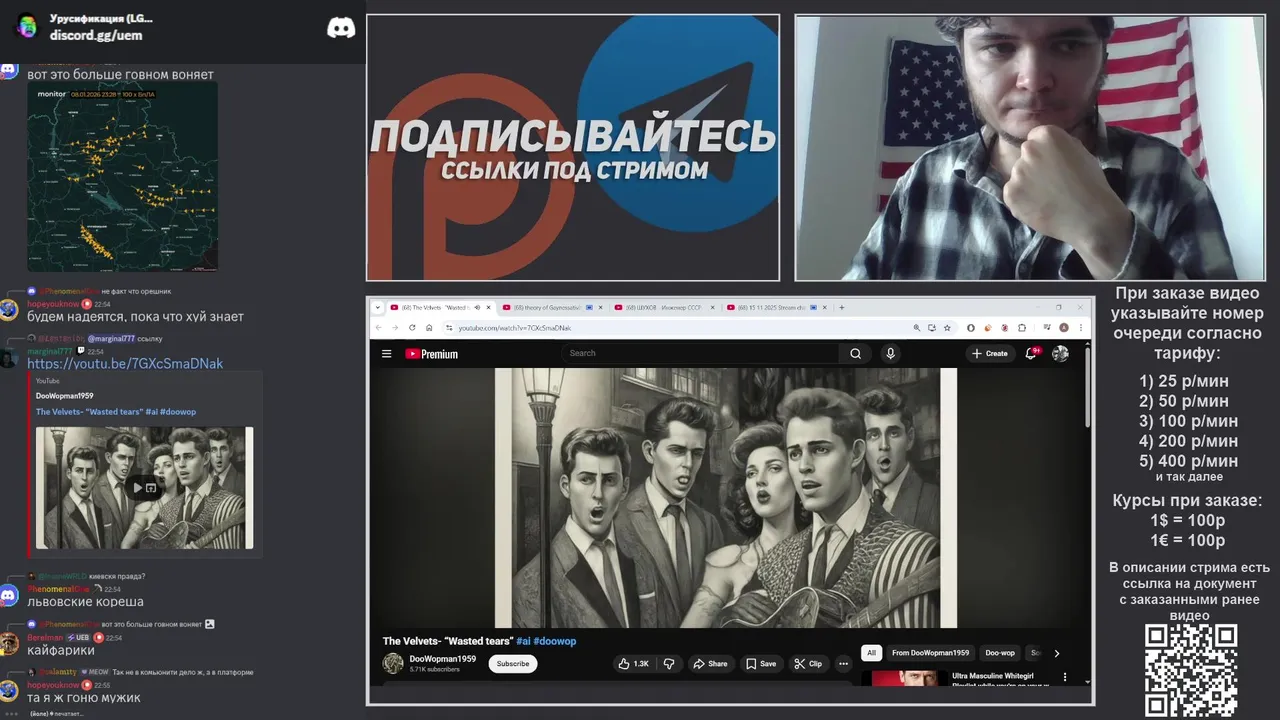The height and width of the screenshot is (720, 1280).
Task: Open the youtu.be/7GXcSmaDNak chat link
Action: (x=125, y=364)
